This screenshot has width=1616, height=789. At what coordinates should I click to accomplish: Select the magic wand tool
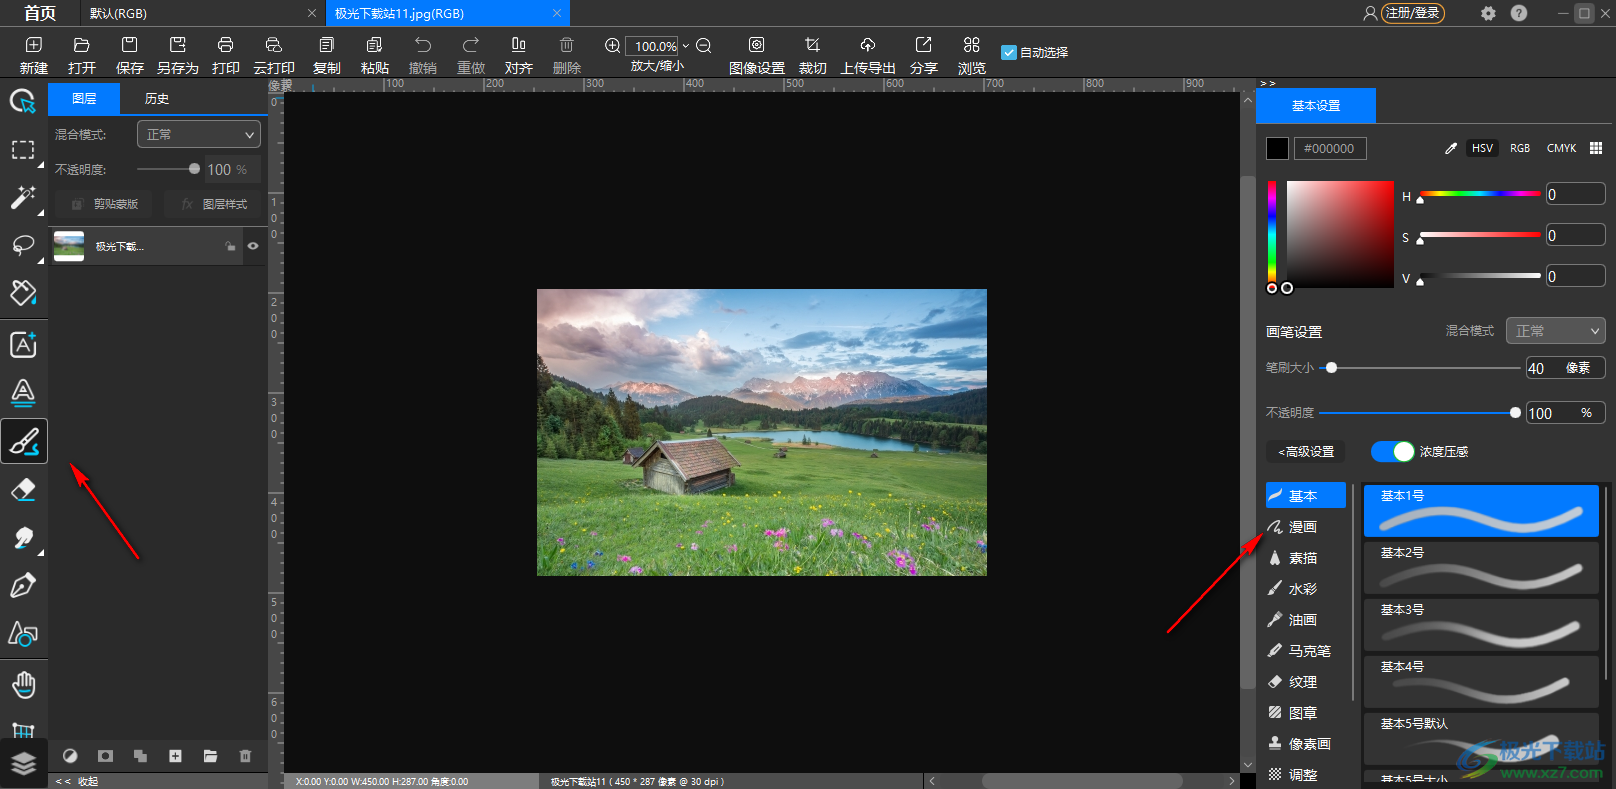23,197
